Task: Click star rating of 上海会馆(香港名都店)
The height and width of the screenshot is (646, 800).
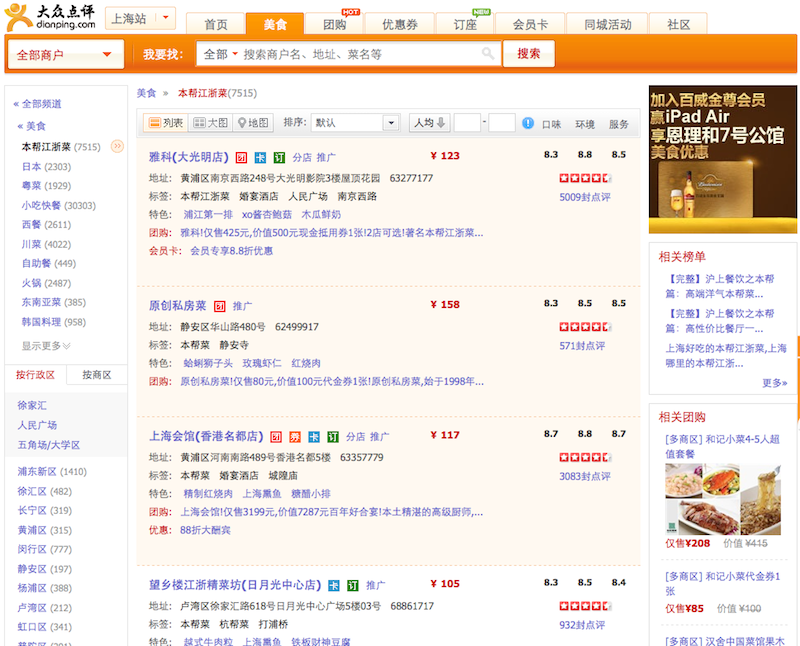Action: pyautogui.click(x=585, y=457)
